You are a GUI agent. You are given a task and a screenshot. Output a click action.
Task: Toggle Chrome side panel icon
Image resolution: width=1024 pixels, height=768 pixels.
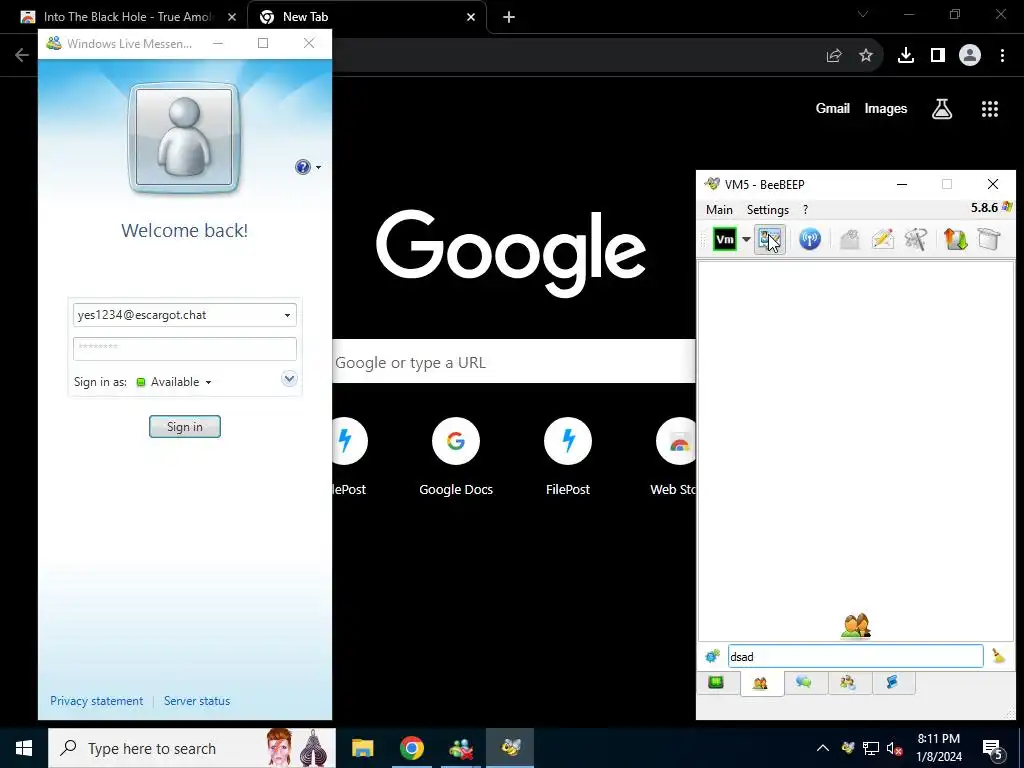point(938,56)
